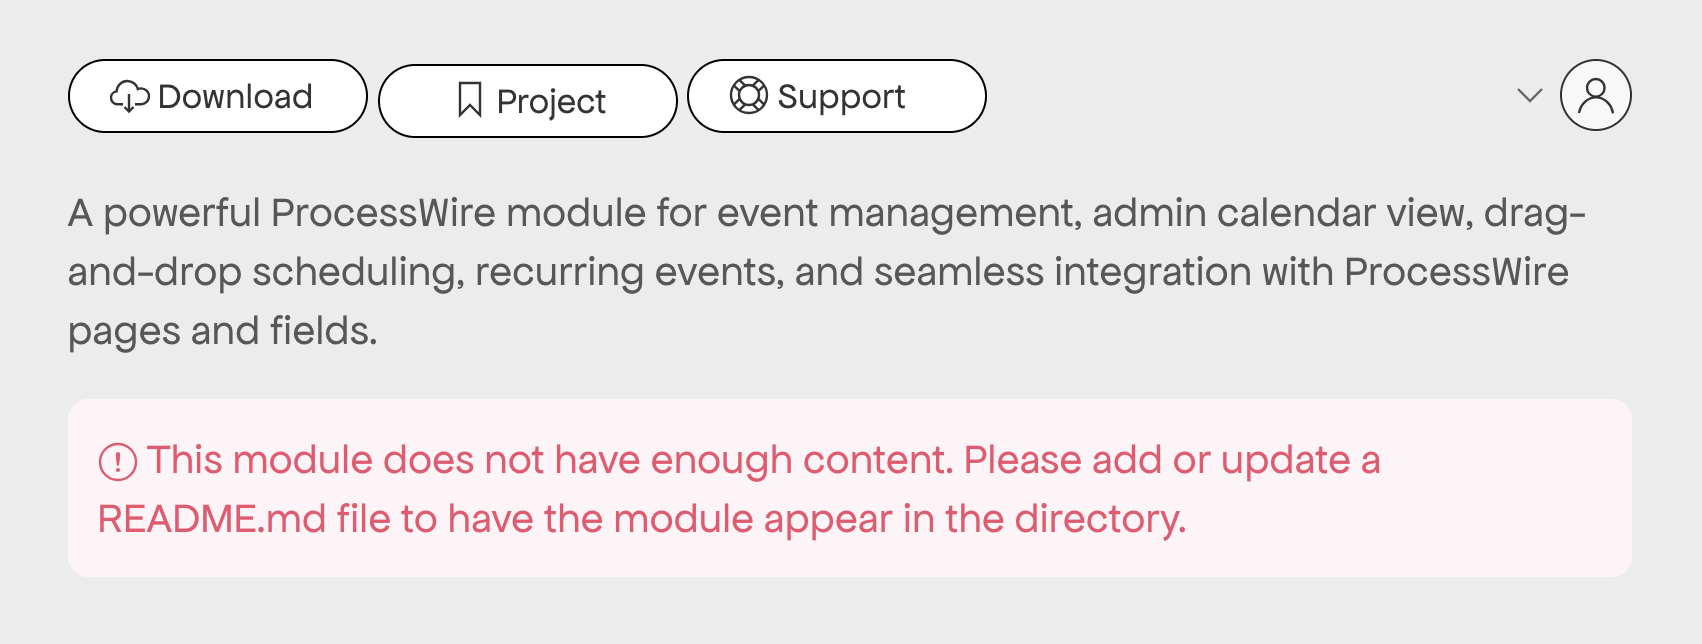Click the first 'ProcessWire' word in description
The height and width of the screenshot is (644, 1702).
383,213
